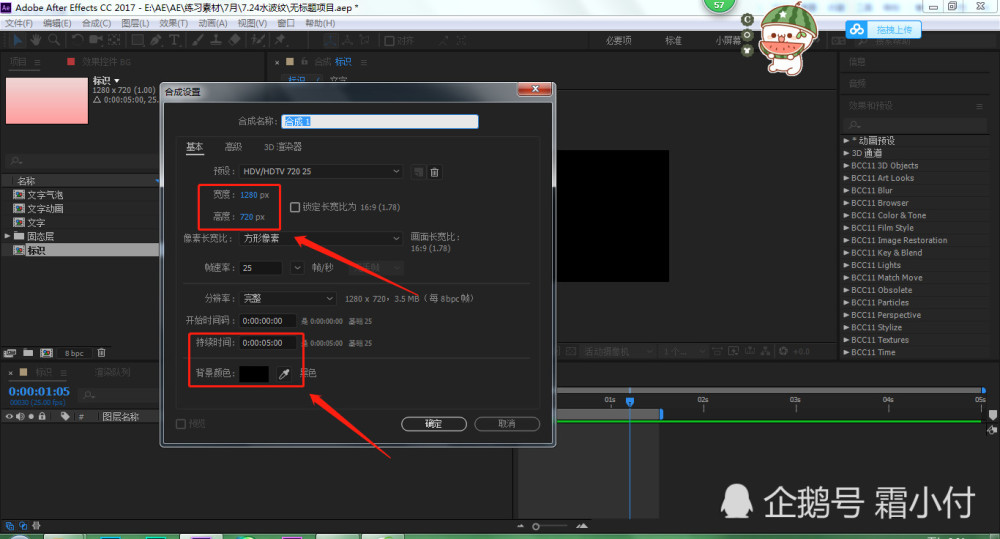Select the Rotation tool
This screenshot has width=1000, height=539.
coord(77,40)
